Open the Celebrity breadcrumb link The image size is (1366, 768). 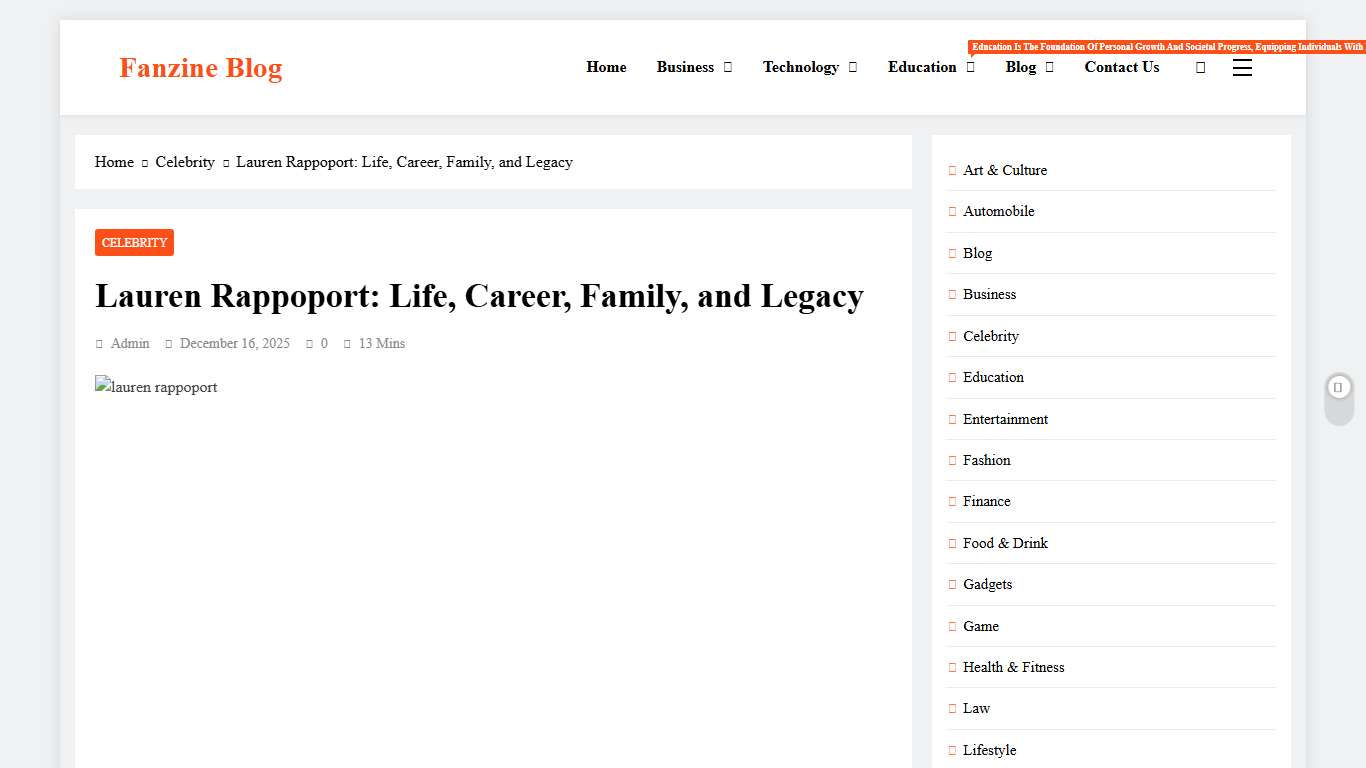(x=185, y=162)
